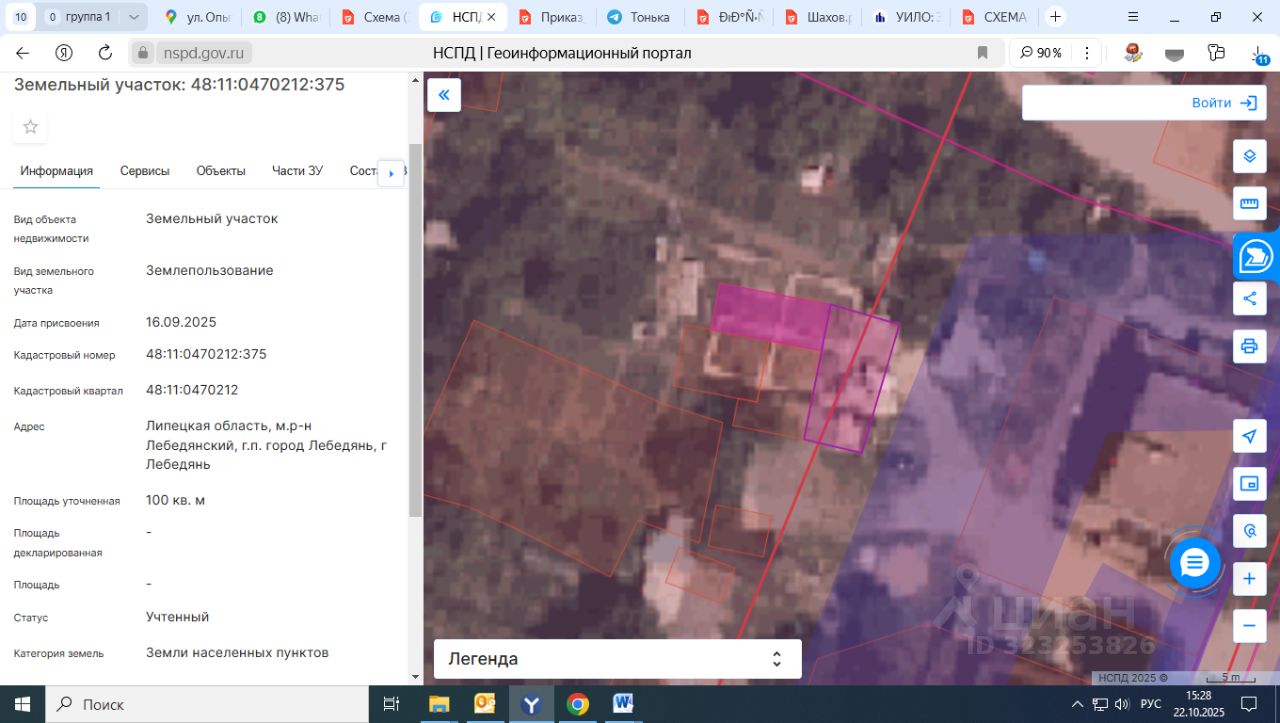
Task: Print the map with the printer icon
Action: click(x=1249, y=346)
